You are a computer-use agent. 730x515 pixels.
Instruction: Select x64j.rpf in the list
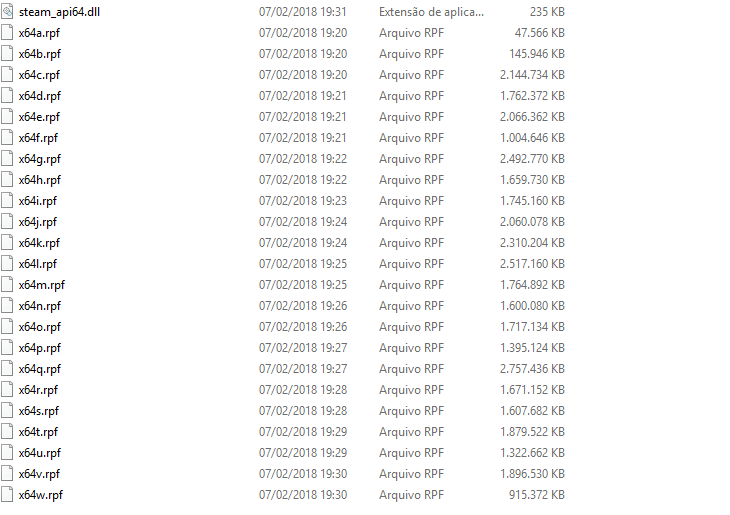tap(38, 222)
